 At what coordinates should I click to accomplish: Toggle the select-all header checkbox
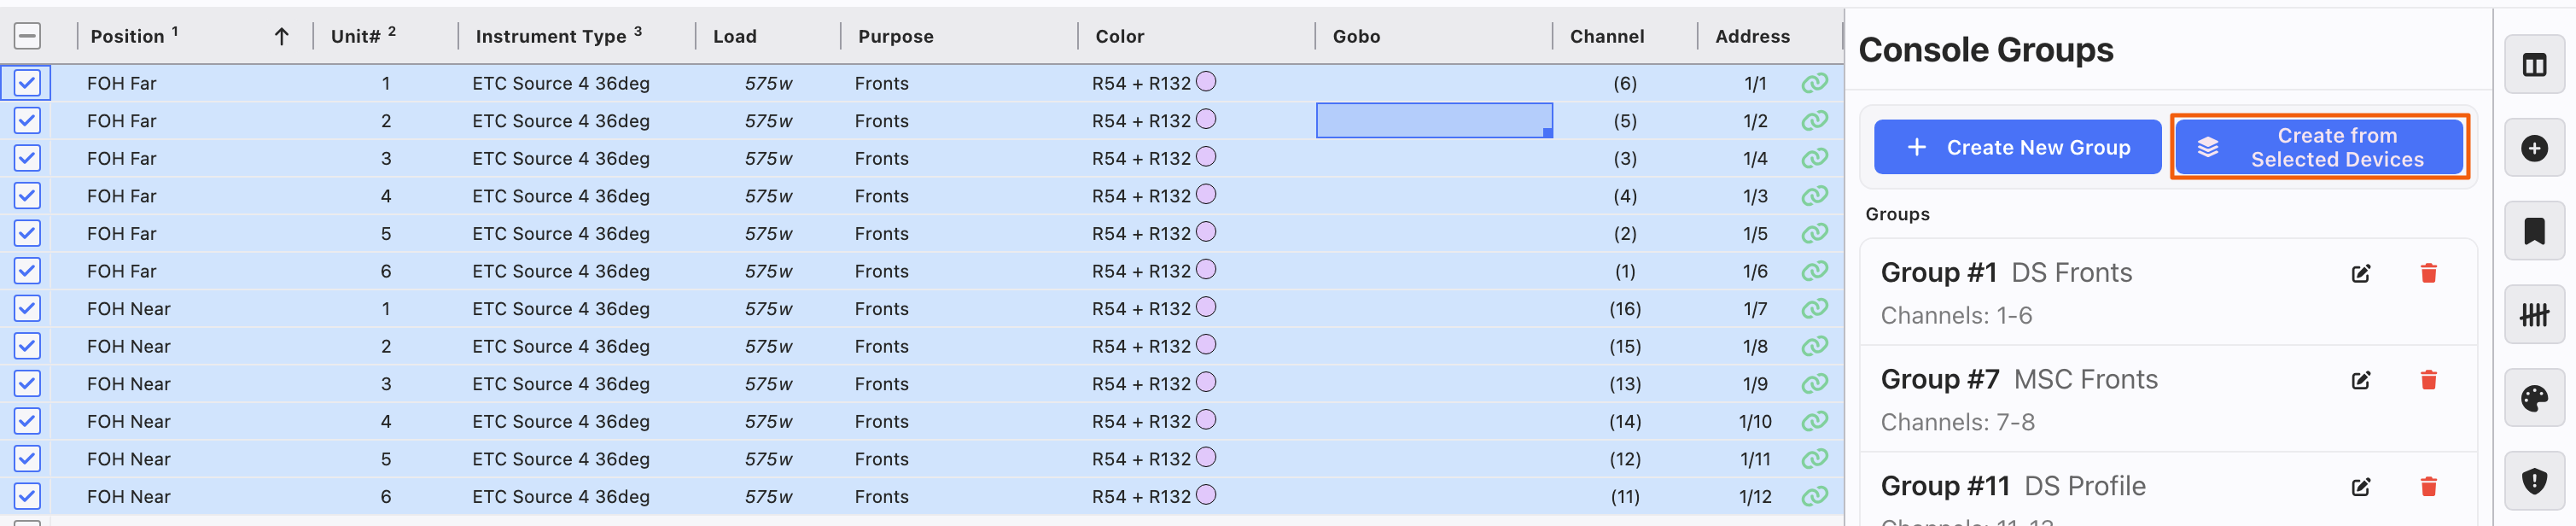[27, 36]
